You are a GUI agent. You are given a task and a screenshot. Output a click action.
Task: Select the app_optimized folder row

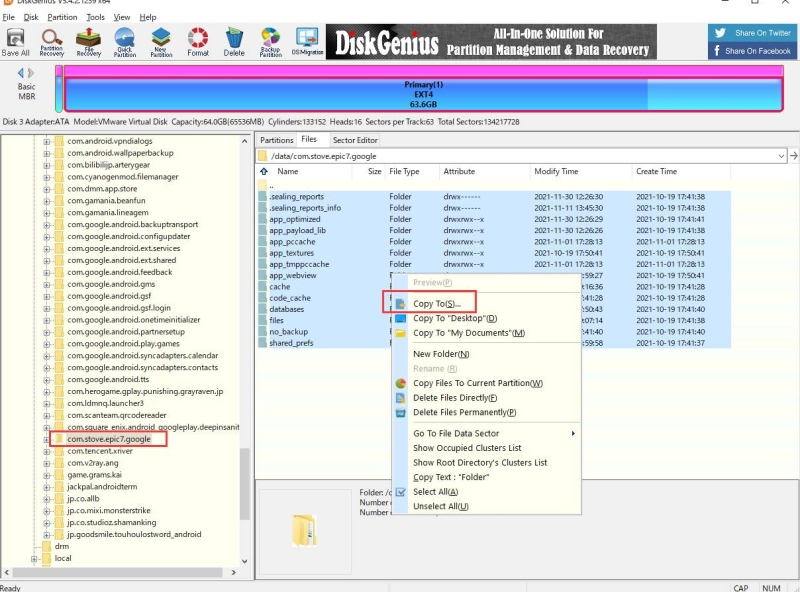(494, 219)
